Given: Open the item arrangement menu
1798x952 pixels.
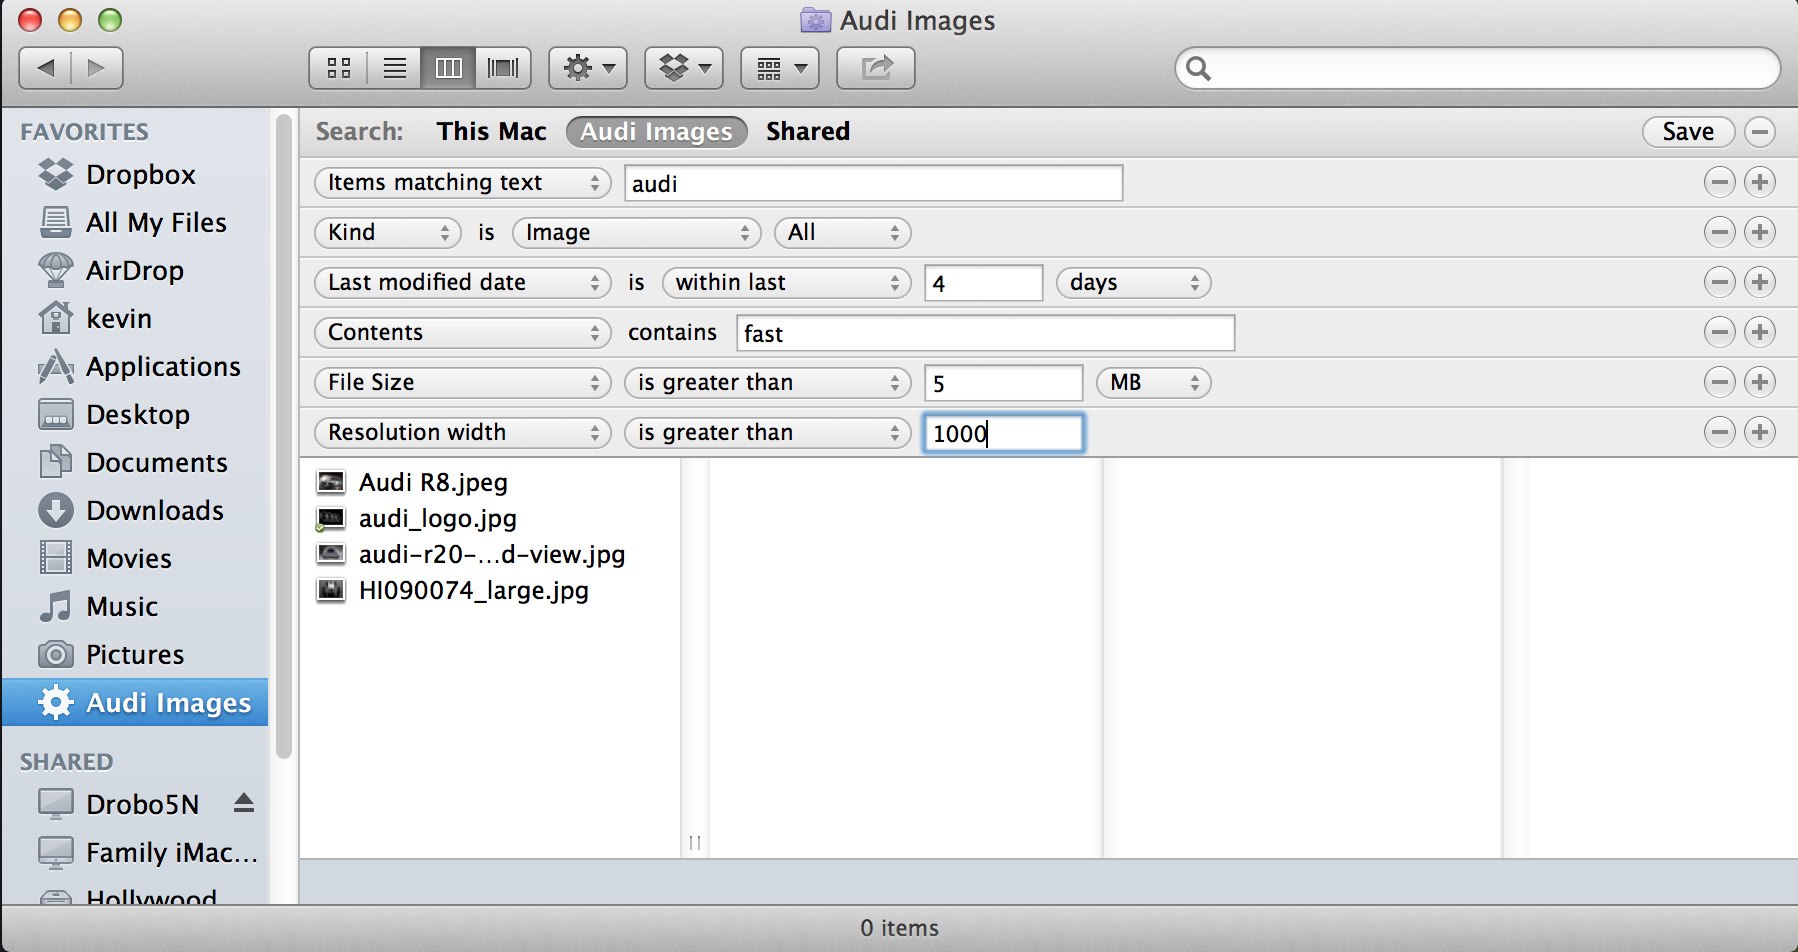Looking at the screenshot, I should 780,68.
